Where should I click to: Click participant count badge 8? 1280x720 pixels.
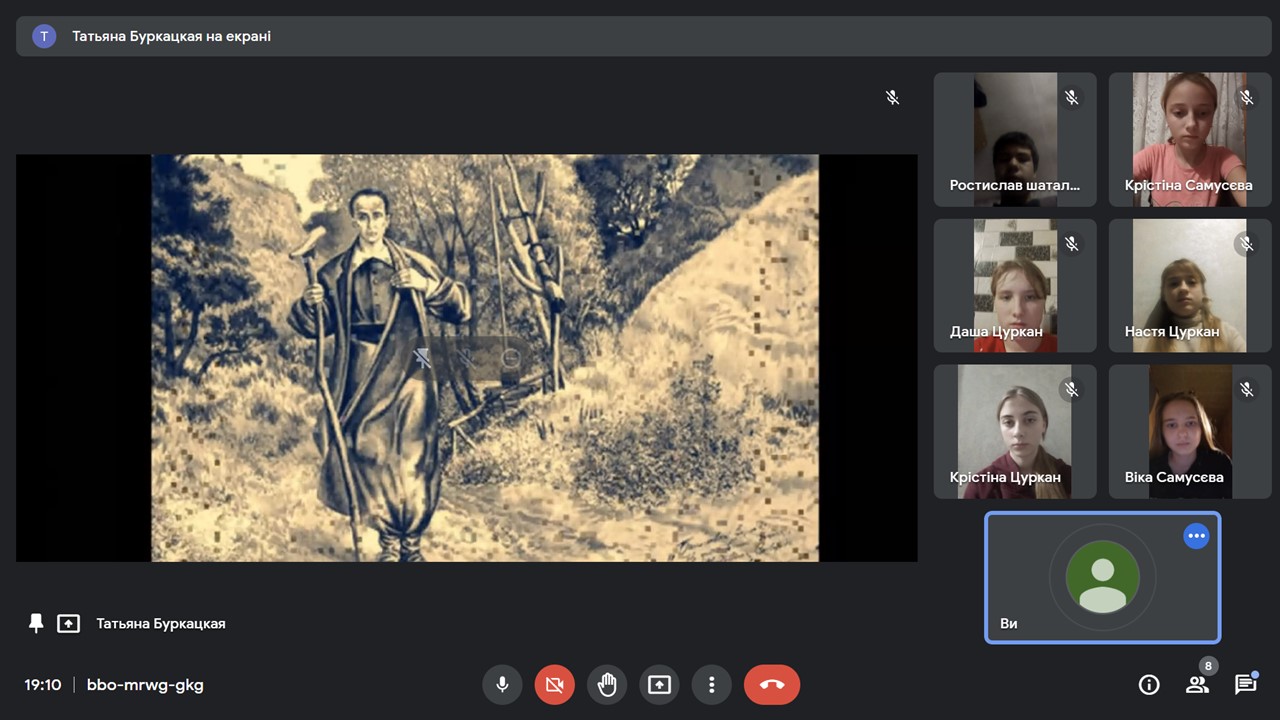click(1208, 666)
